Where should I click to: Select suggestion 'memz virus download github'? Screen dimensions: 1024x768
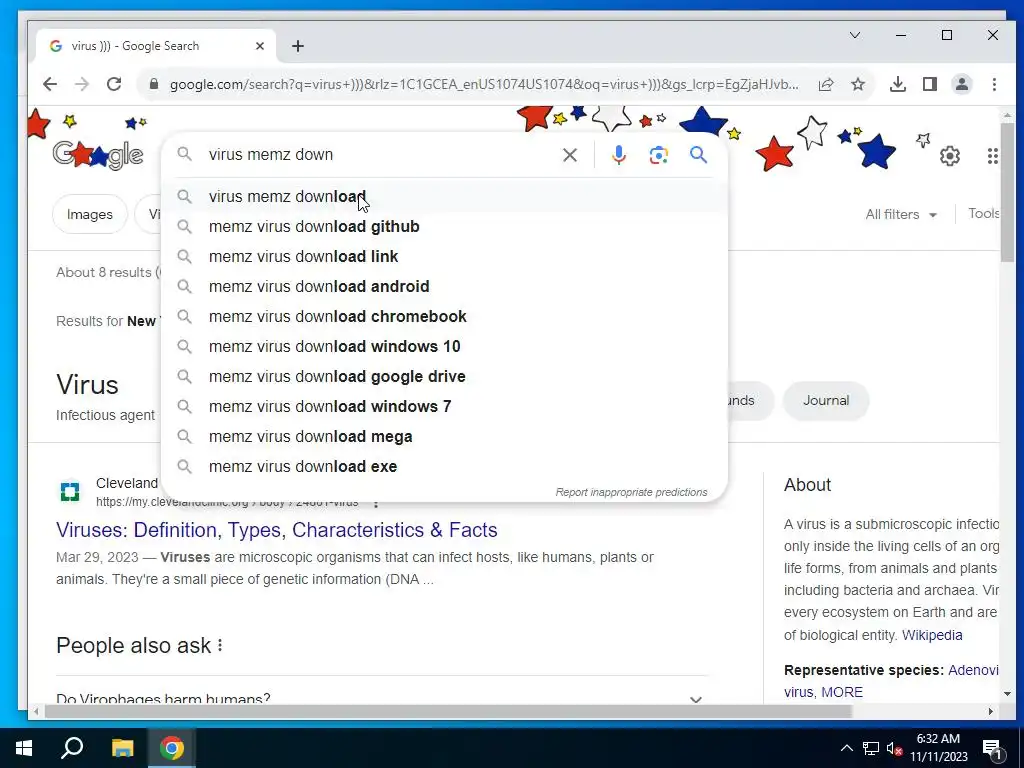point(444,227)
